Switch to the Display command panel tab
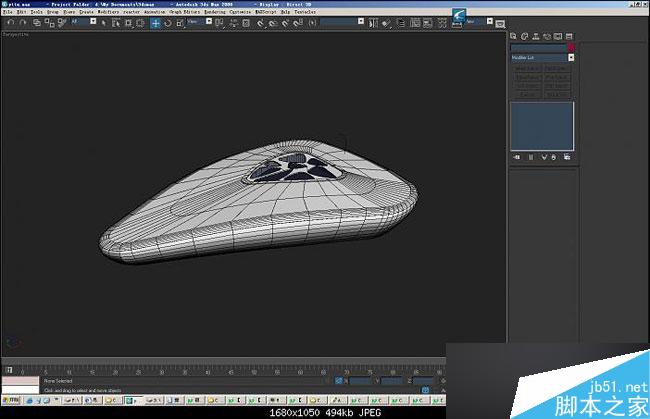 tap(560, 36)
